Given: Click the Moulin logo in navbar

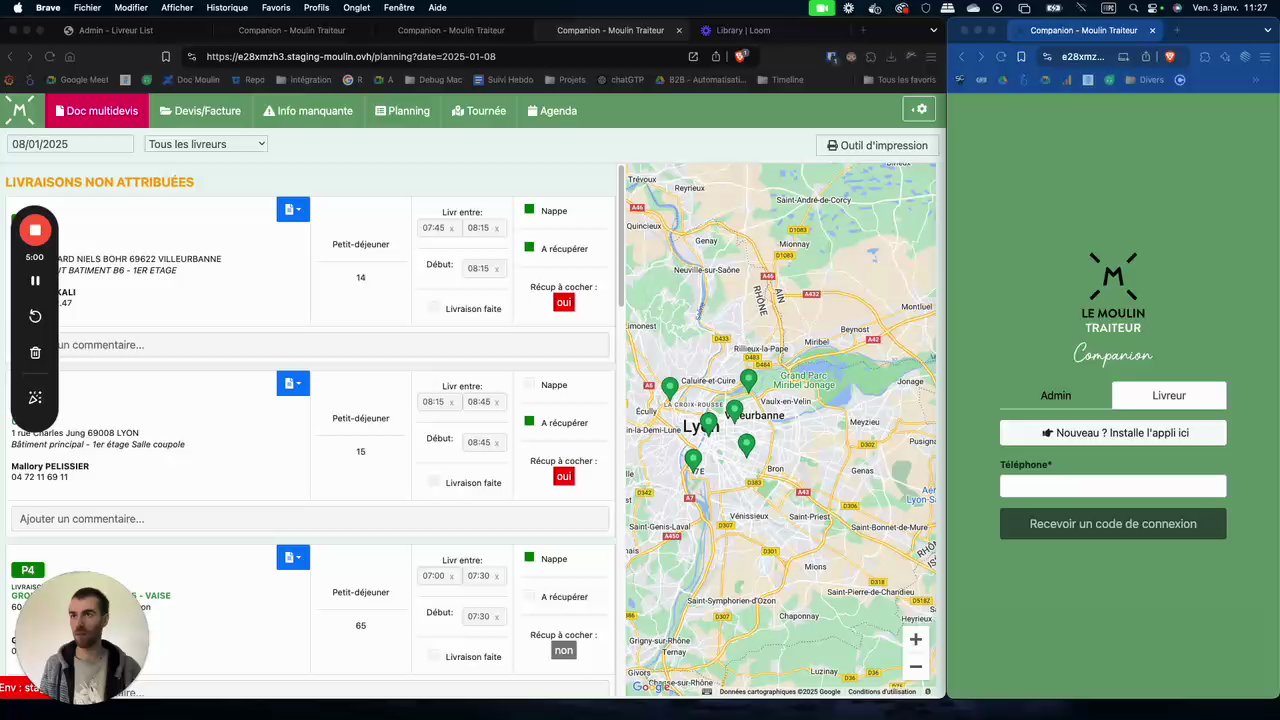Looking at the screenshot, I should 20,110.
